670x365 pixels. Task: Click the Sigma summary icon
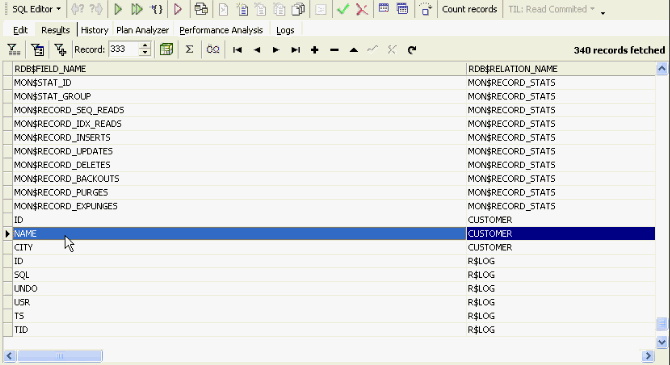point(189,50)
